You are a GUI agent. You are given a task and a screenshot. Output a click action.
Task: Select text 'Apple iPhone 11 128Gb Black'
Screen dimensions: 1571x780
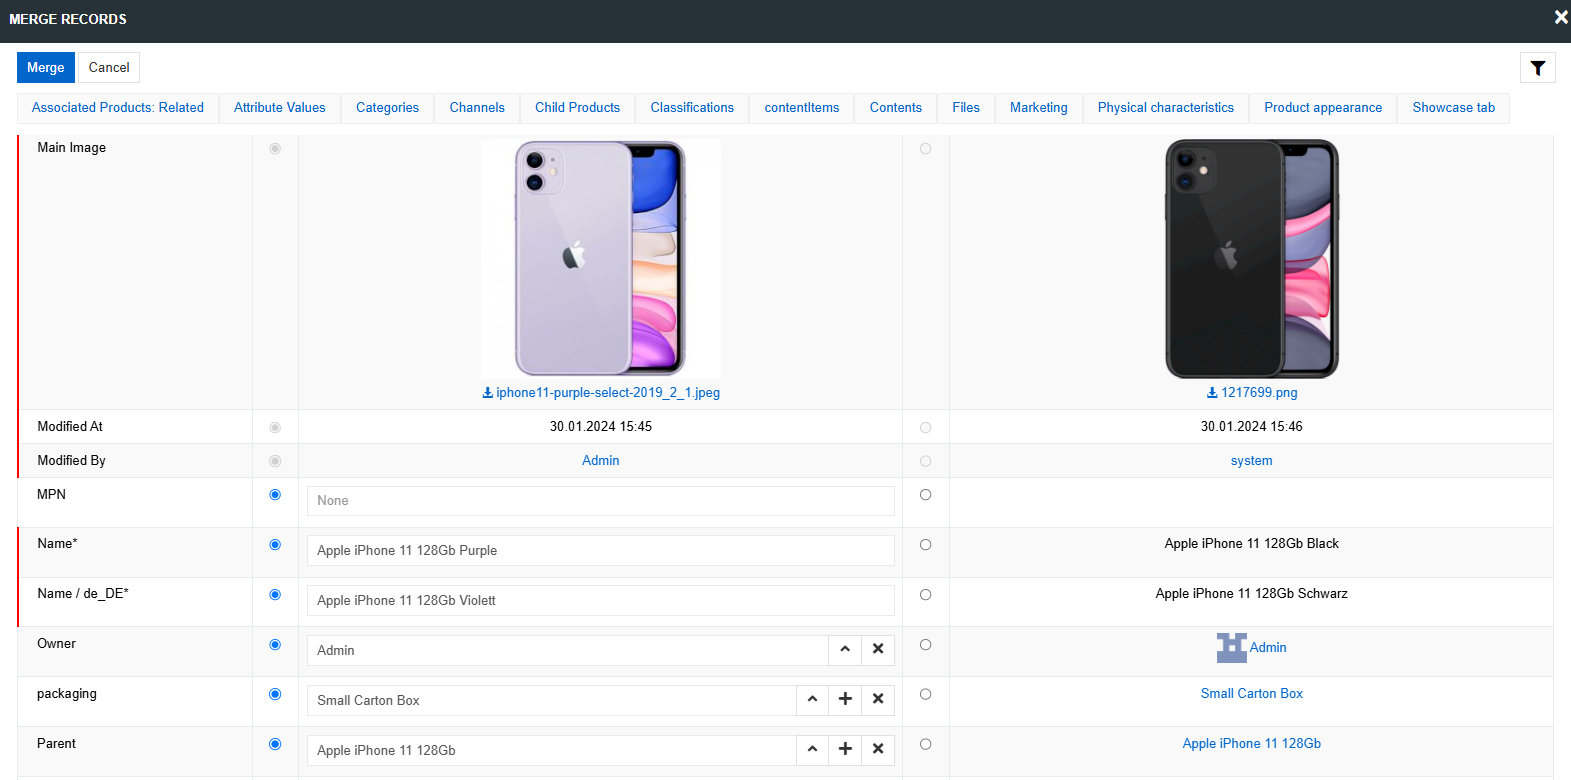1252,544
